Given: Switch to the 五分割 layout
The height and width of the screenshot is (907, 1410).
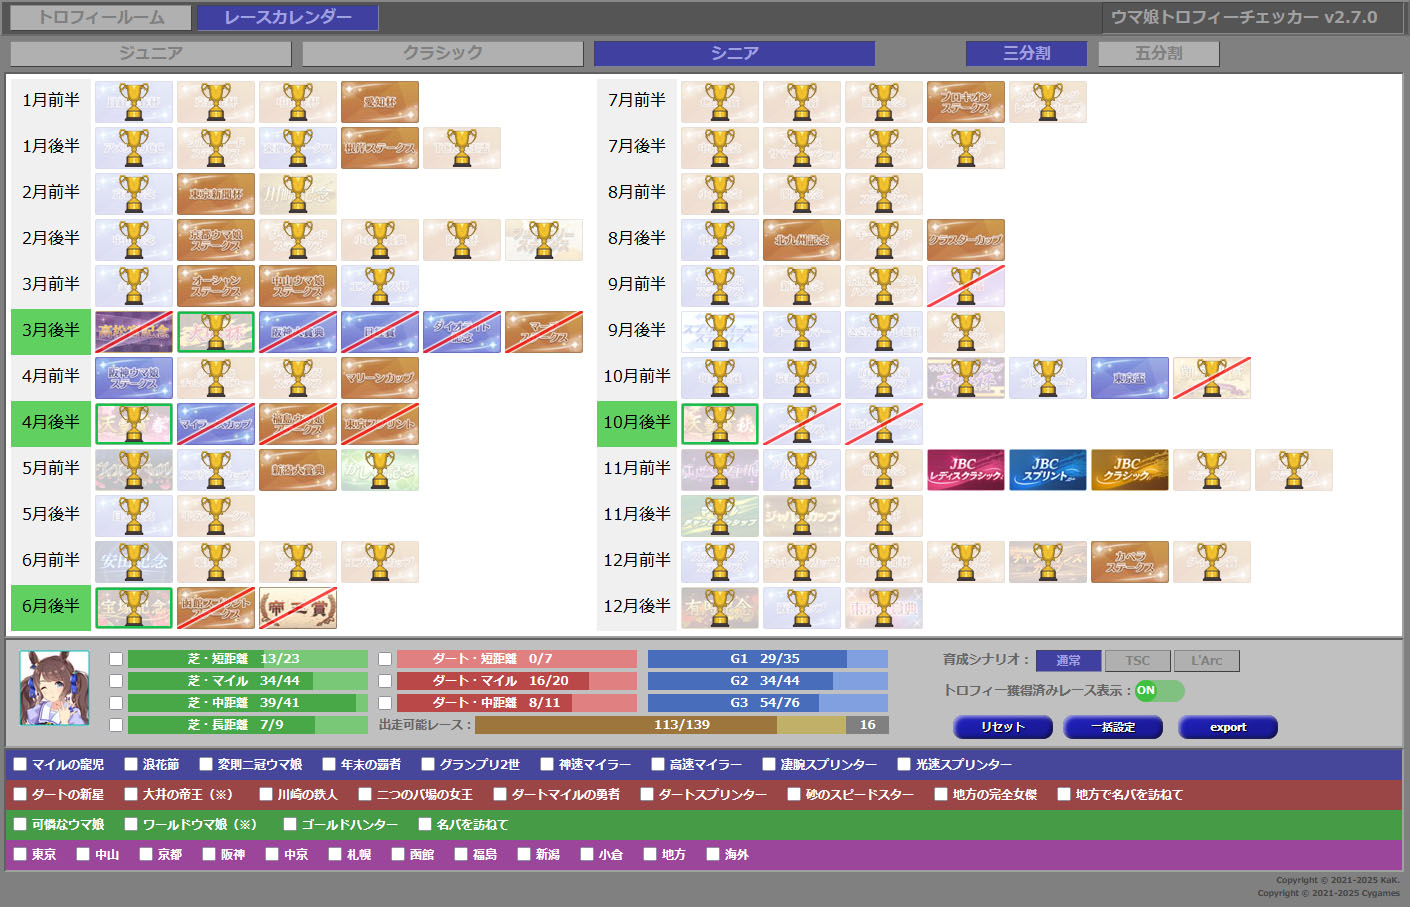Looking at the screenshot, I should point(1159,53).
